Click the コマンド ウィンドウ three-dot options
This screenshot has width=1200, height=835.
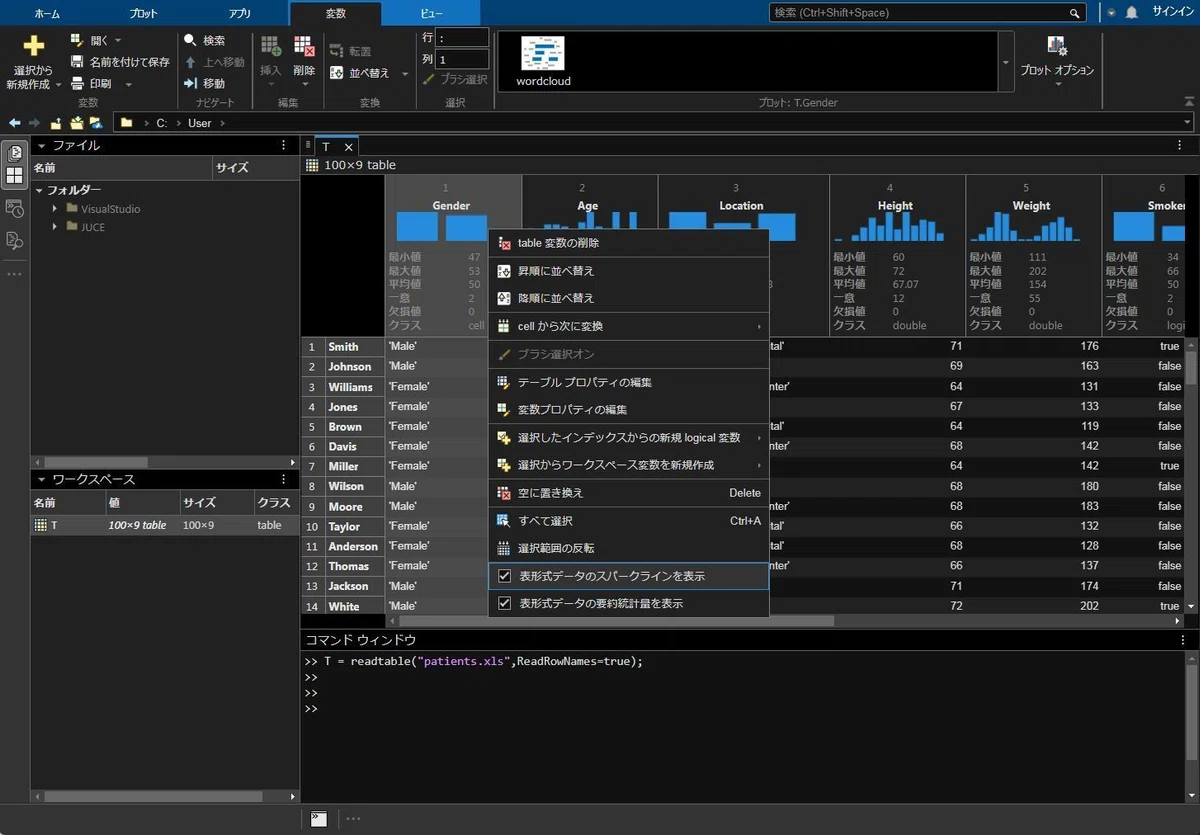pyautogui.click(x=1183, y=640)
